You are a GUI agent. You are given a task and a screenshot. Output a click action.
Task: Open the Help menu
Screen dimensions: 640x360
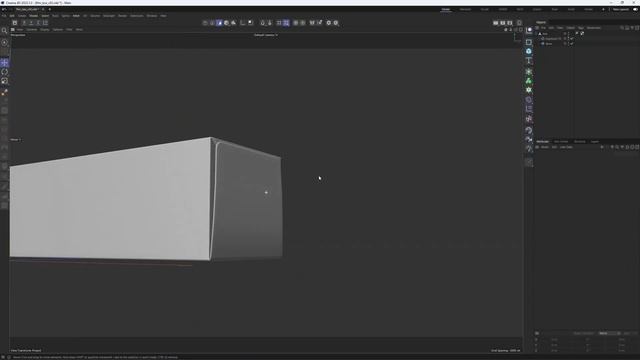tap(163, 16)
